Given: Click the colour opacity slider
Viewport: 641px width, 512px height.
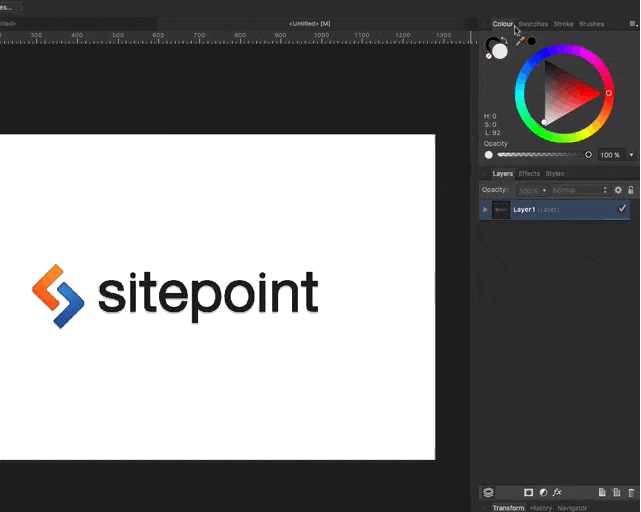Looking at the screenshot, I should [x=540, y=155].
